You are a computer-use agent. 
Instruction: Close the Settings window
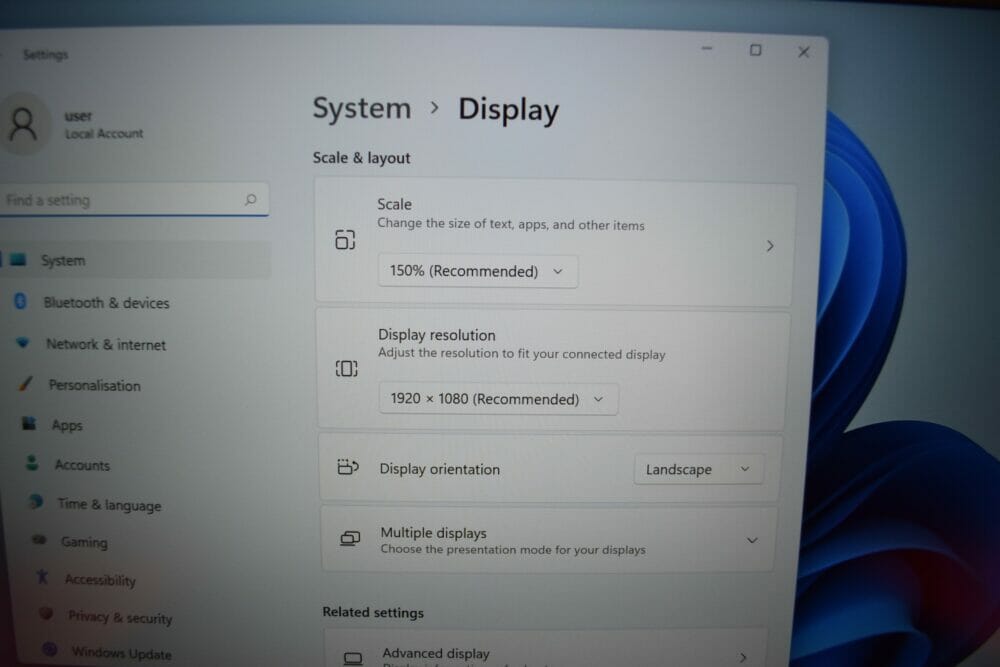[x=804, y=52]
